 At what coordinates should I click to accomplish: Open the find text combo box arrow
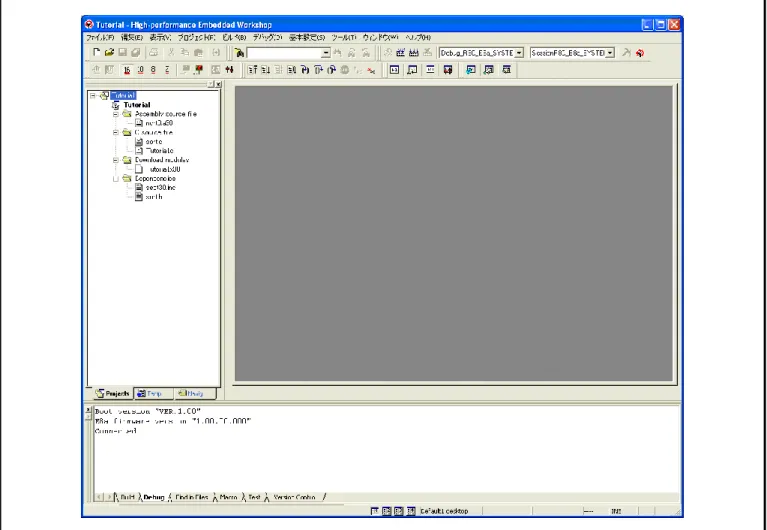[326, 53]
